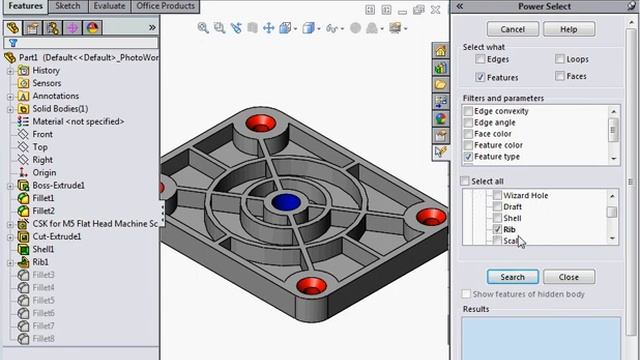The height and width of the screenshot is (360, 640).
Task: Enable the Edge angle filter
Action: 468,122
